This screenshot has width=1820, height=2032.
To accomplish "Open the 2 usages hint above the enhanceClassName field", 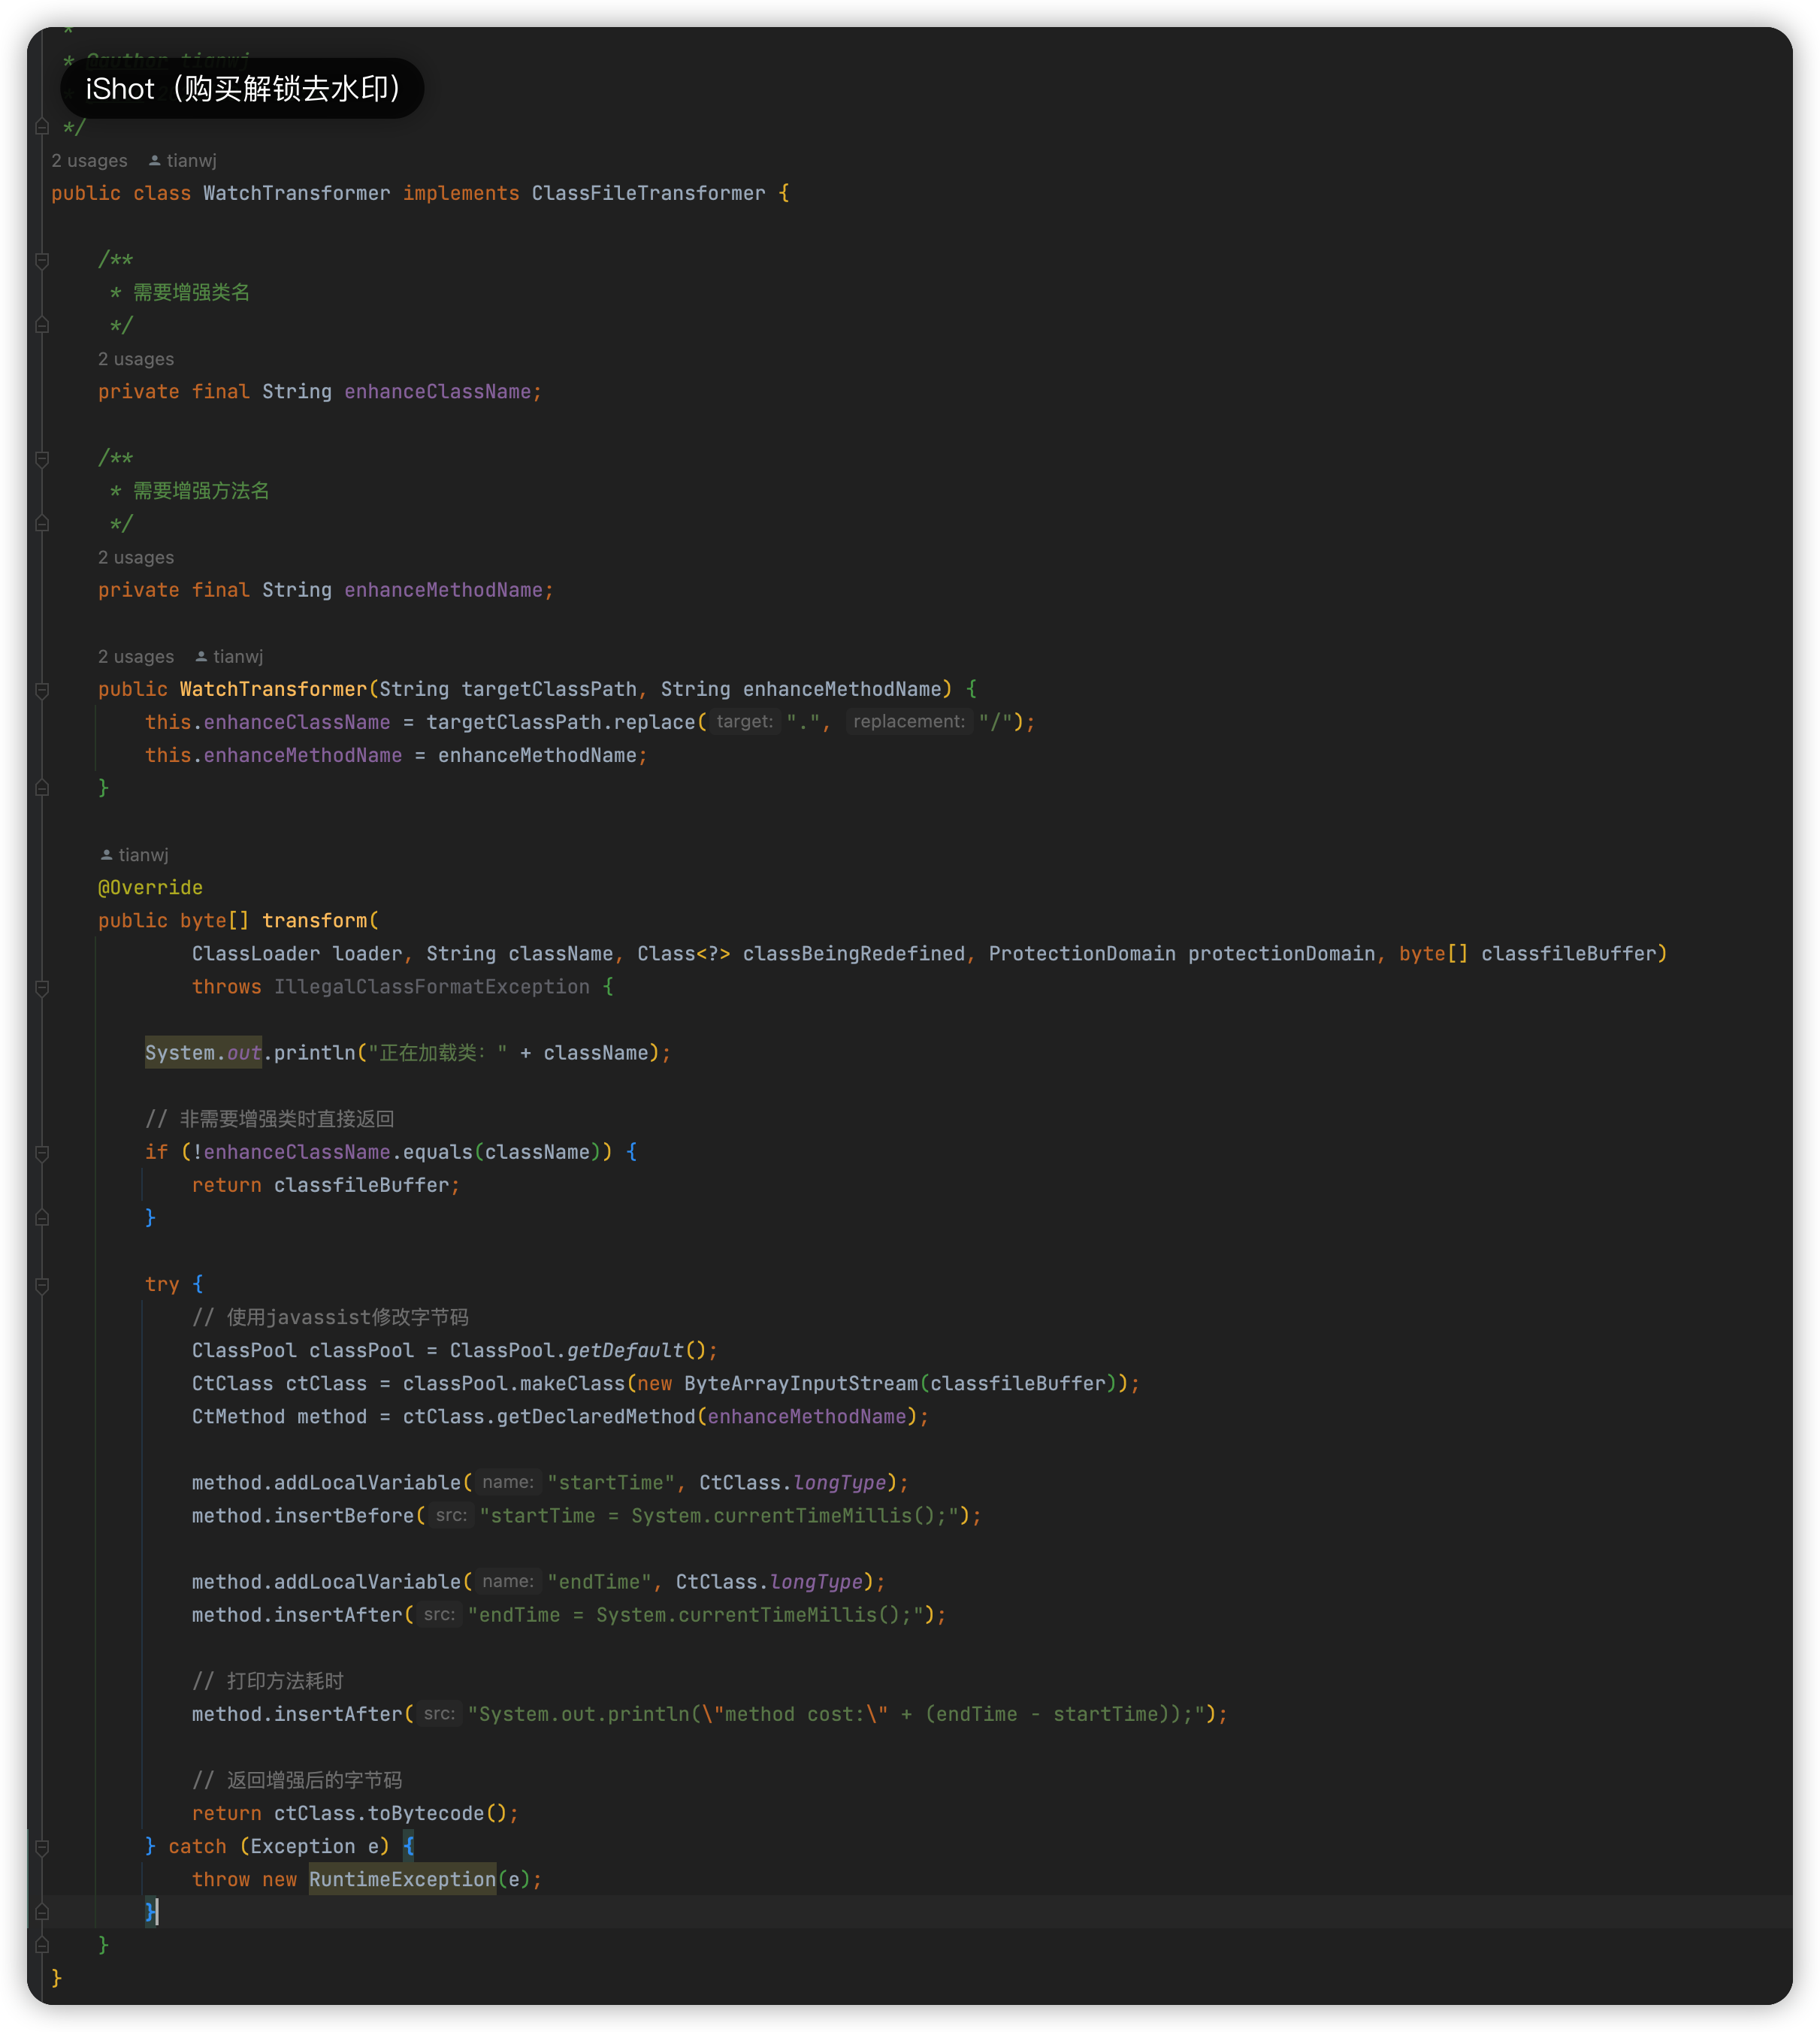I will pos(136,359).
